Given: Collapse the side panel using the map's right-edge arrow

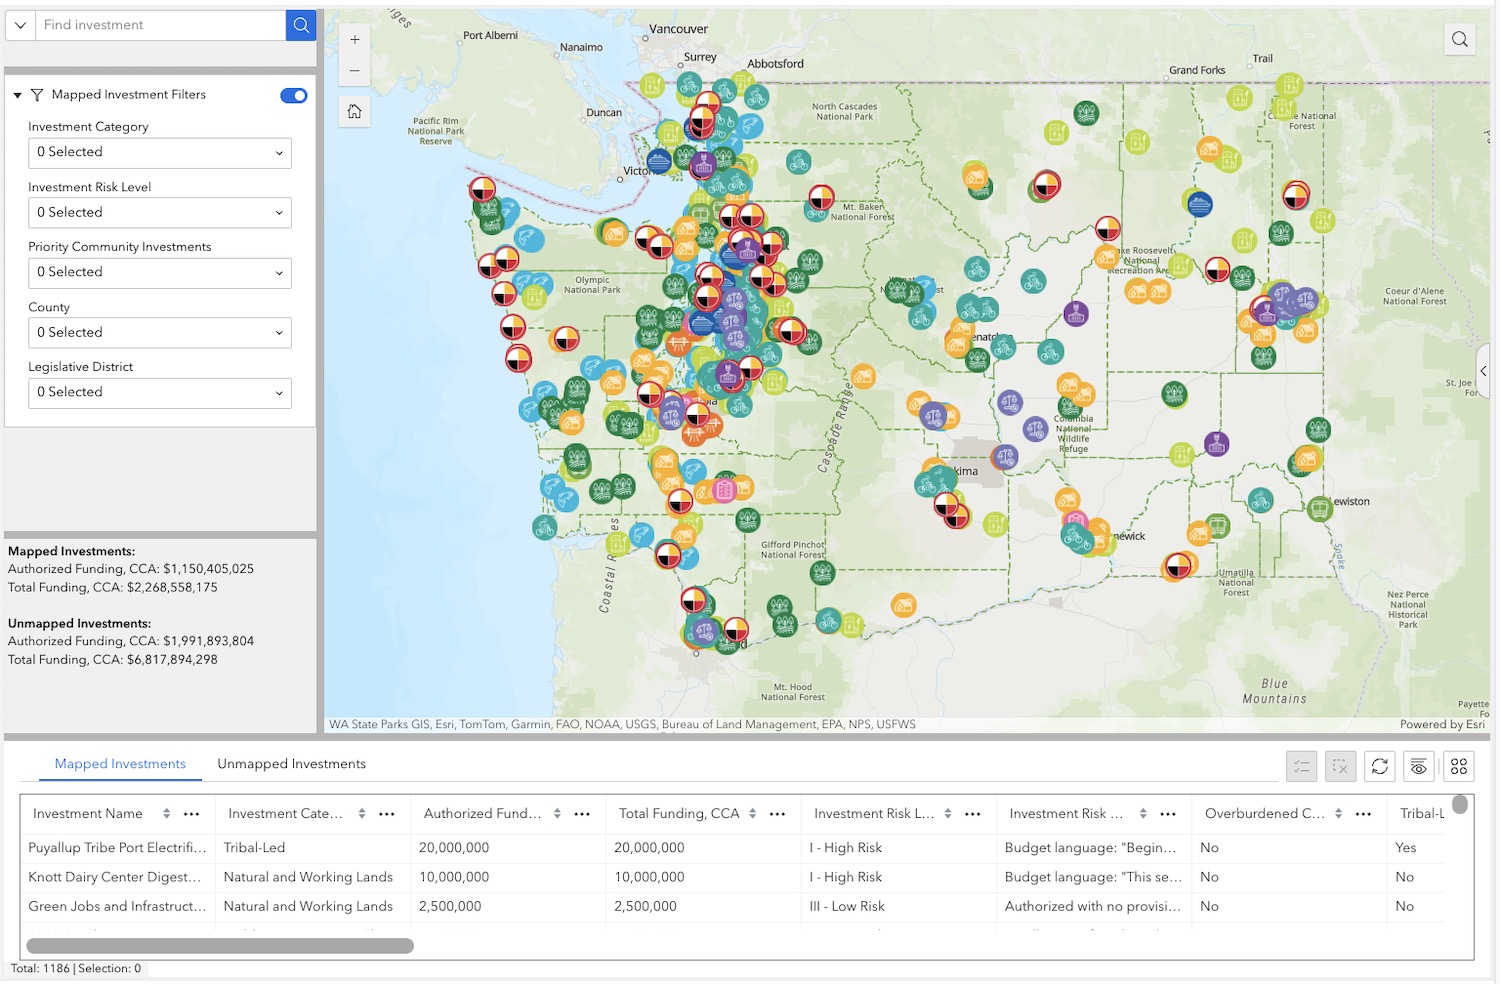Looking at the screenshot, I should (x=1483, y=371).
